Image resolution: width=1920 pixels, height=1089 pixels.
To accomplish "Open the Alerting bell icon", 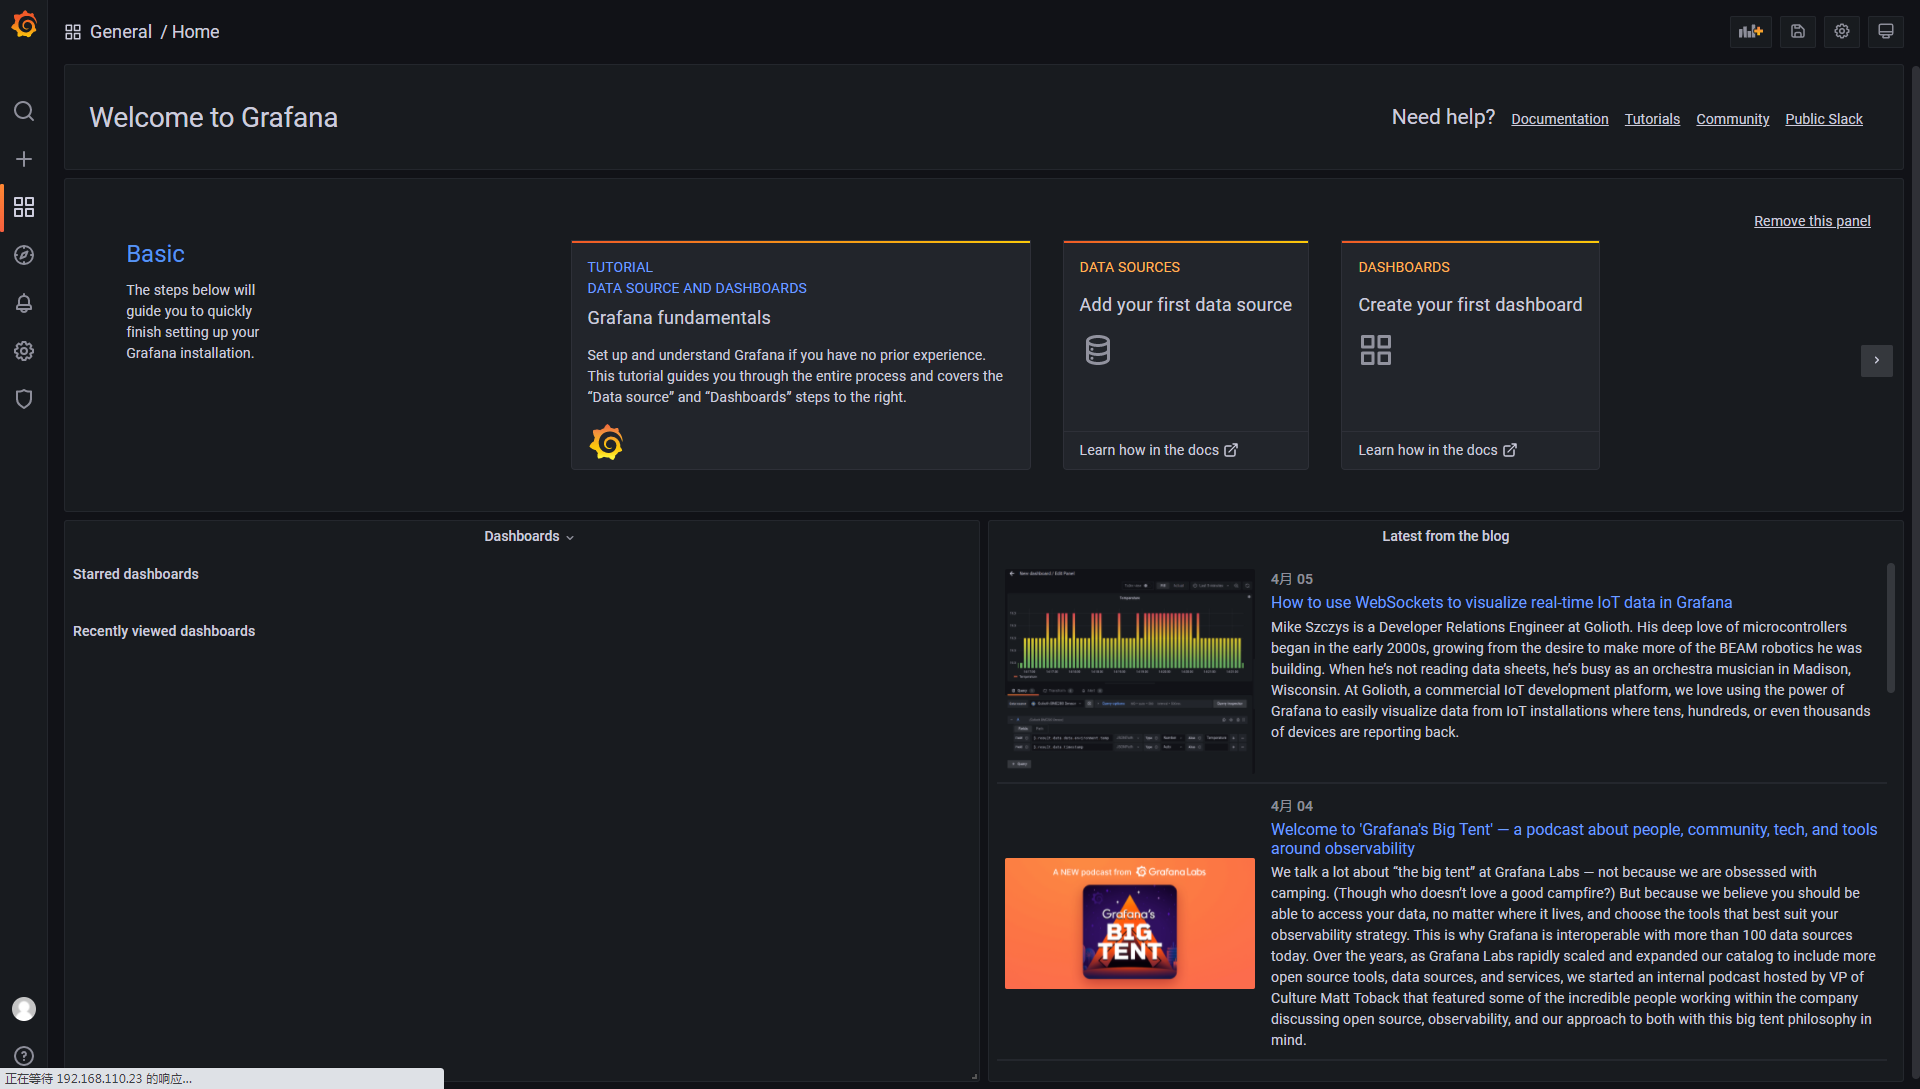I will [24, 303].
